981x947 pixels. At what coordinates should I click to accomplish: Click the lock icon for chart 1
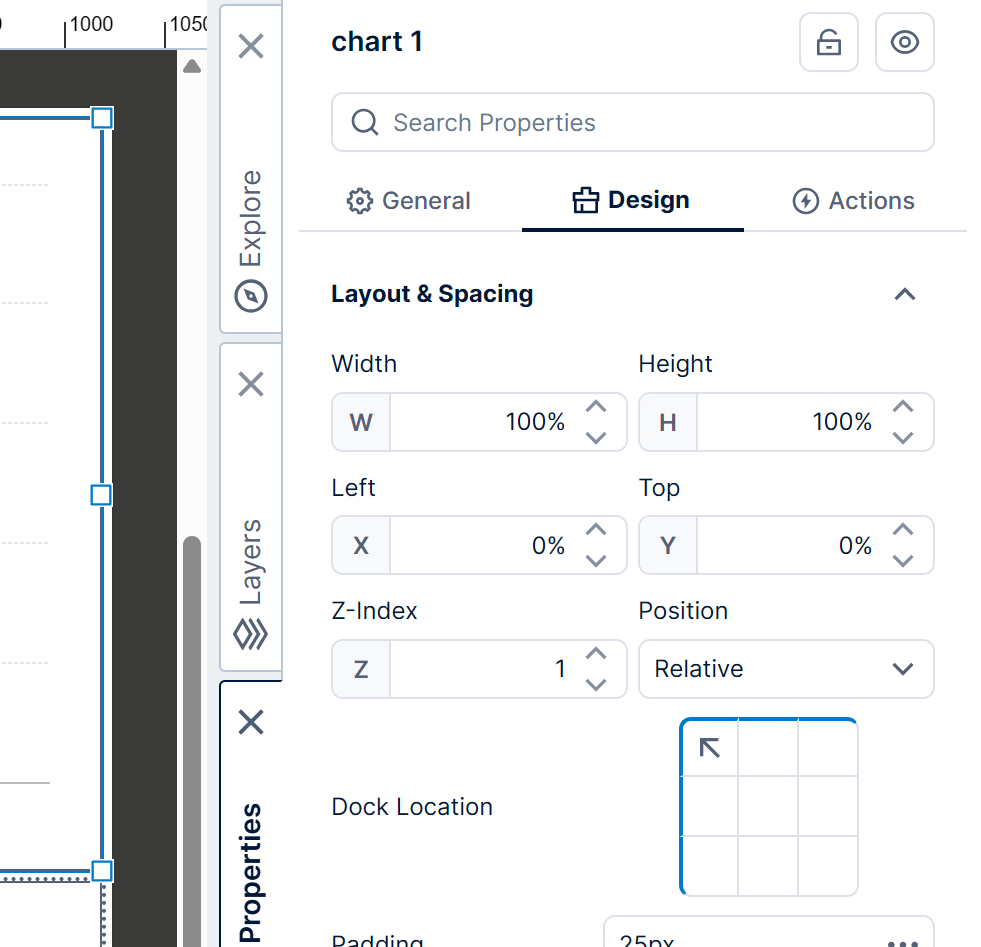(x=828, y=43)
